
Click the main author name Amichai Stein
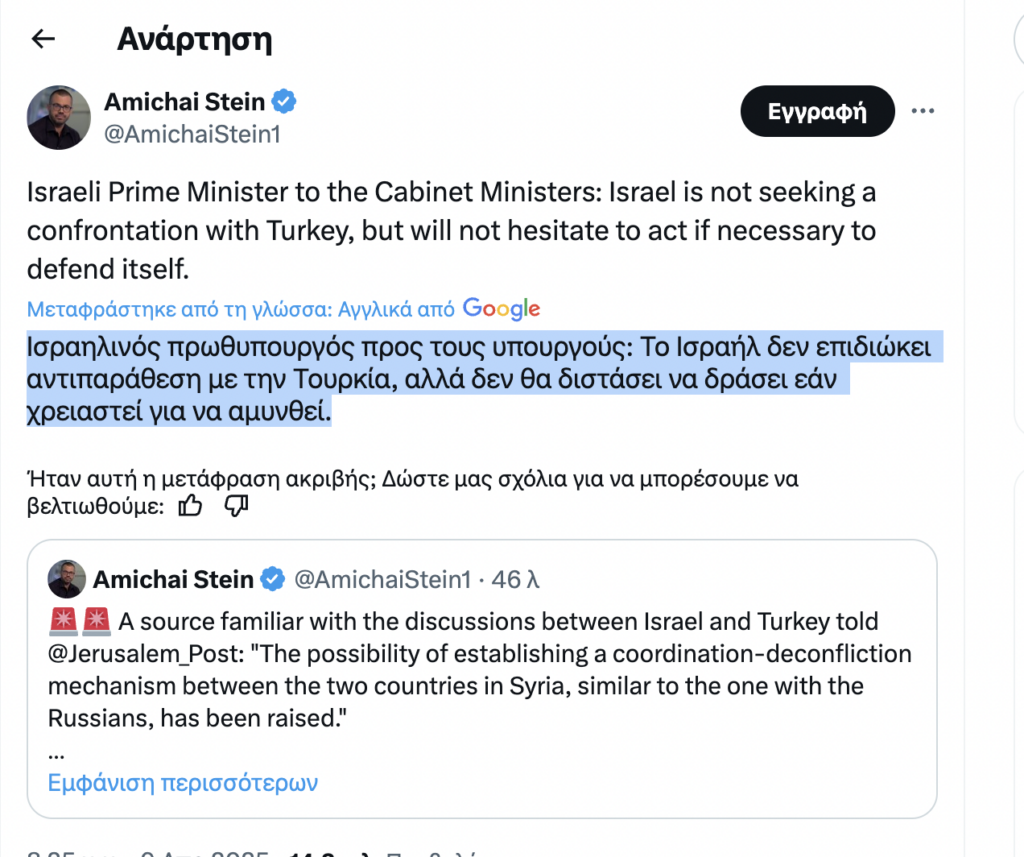(x=184, y=102)
